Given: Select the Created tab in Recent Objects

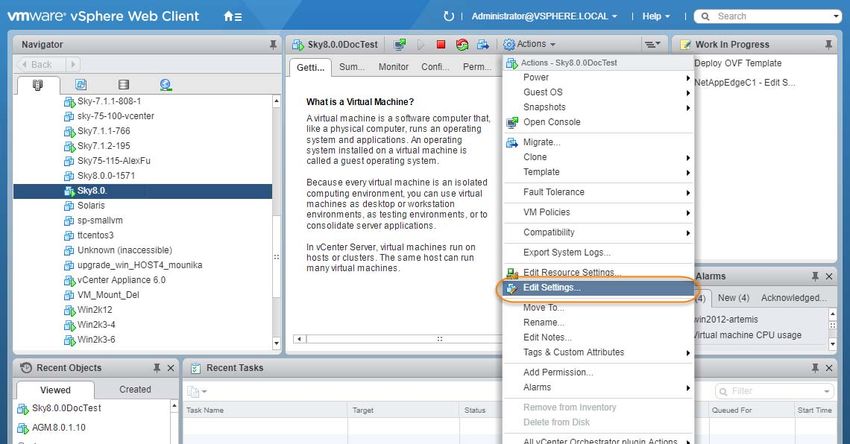Looking at the screenshot, I should click(x=135, y=389).
